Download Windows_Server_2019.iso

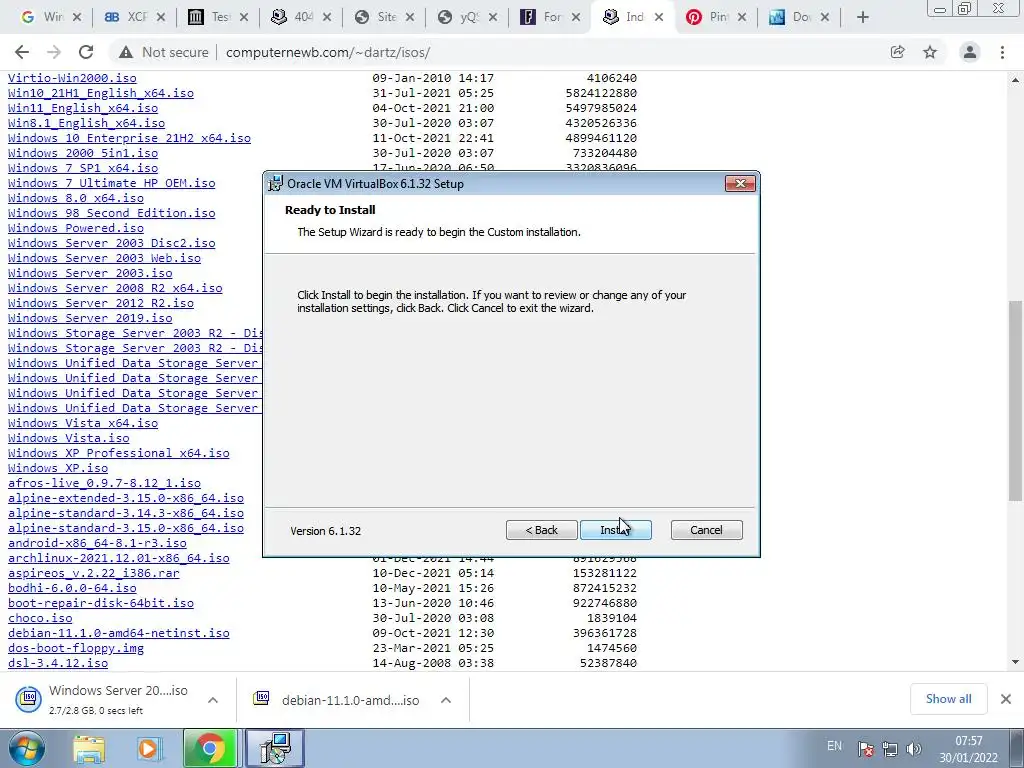point(90,318)
